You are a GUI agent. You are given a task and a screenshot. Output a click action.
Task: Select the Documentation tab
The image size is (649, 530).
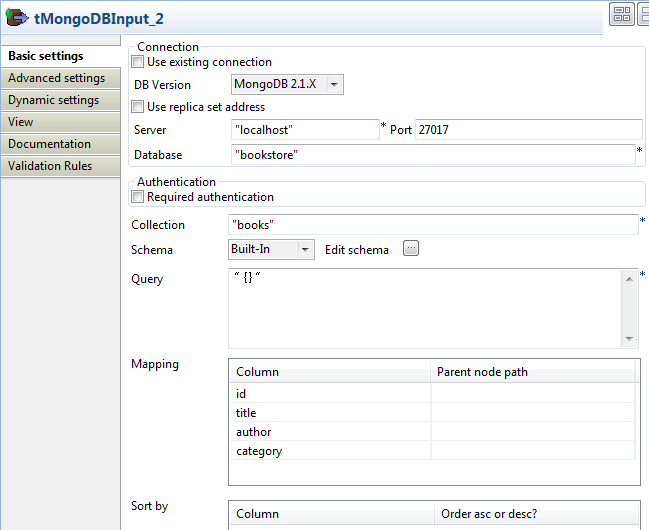pyautogui.click(x=50, y=144)
